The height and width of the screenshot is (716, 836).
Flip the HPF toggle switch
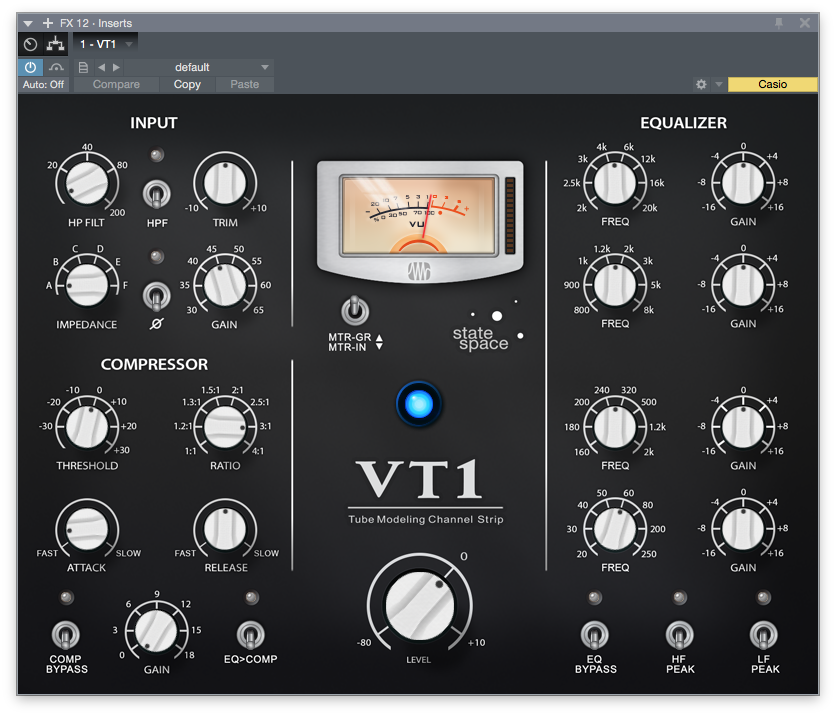pyautogui.click(x=156, y=193)
